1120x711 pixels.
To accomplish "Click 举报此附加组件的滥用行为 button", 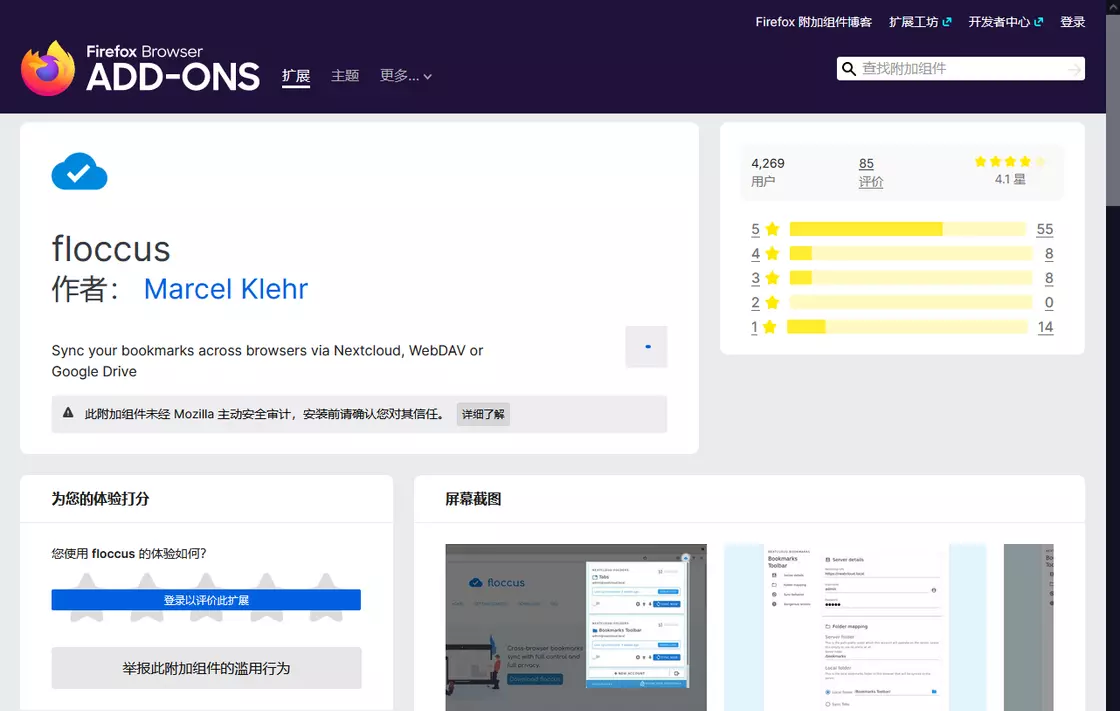I will [206, 668].
